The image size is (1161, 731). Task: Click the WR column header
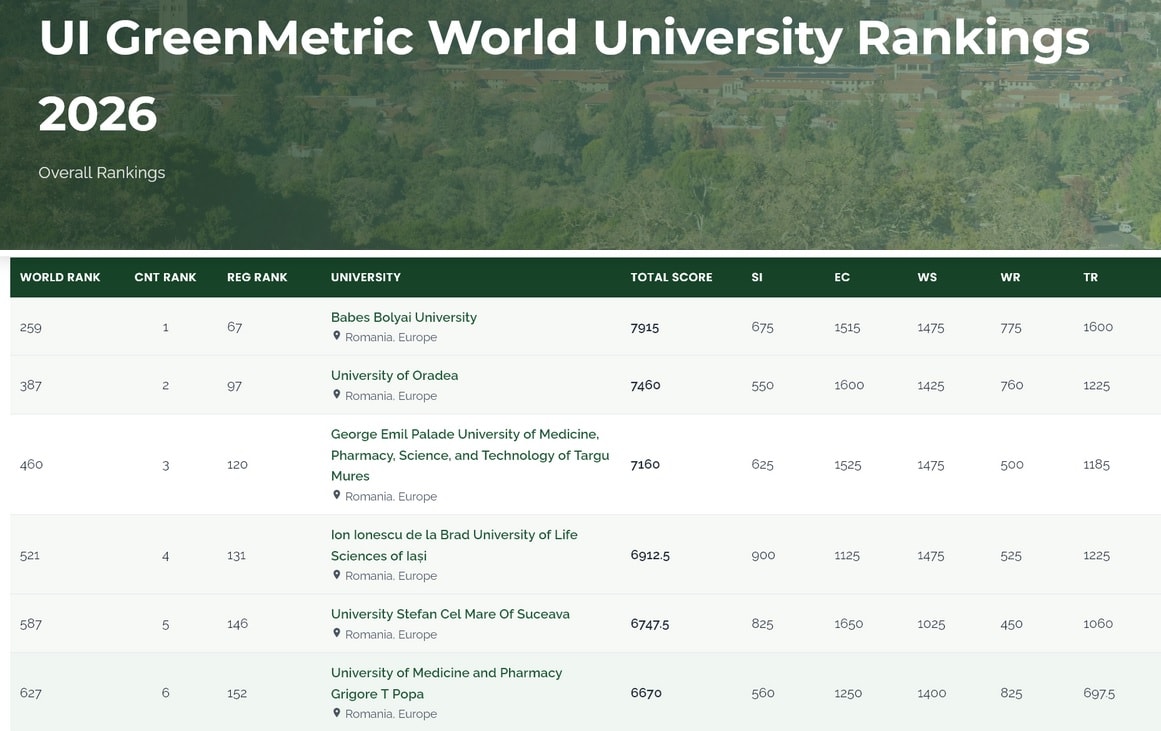1010,277
